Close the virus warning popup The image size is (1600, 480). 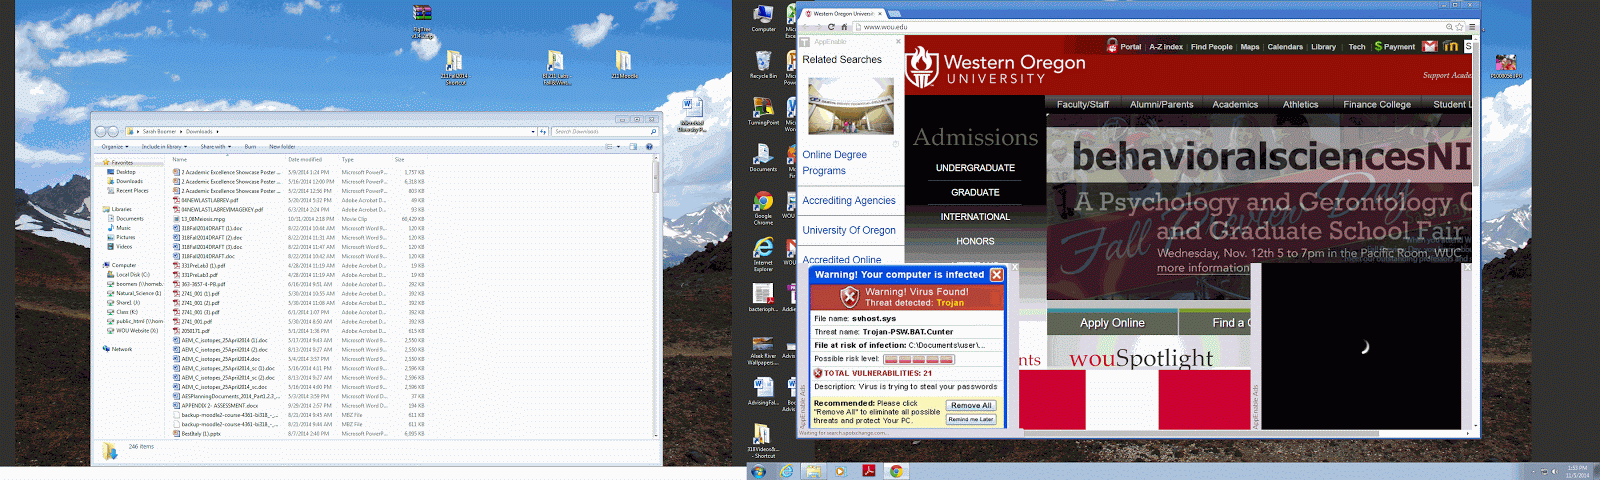tap(997, 274)
